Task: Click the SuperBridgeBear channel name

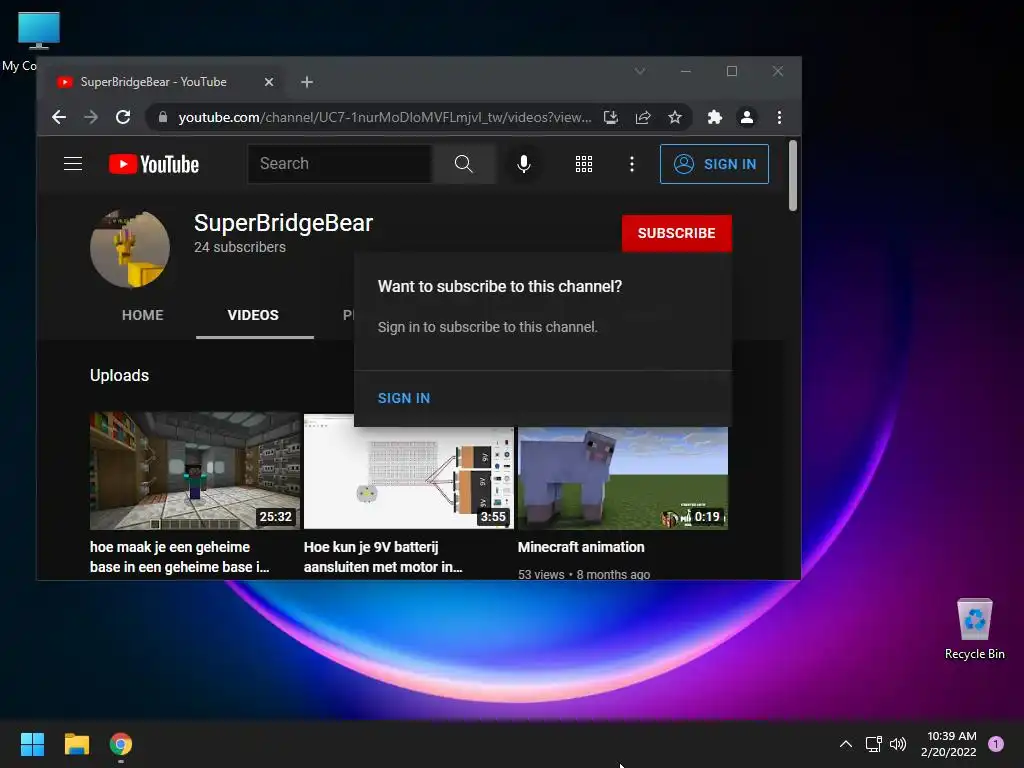Action: pyautogui.click(x=283, y=223)
